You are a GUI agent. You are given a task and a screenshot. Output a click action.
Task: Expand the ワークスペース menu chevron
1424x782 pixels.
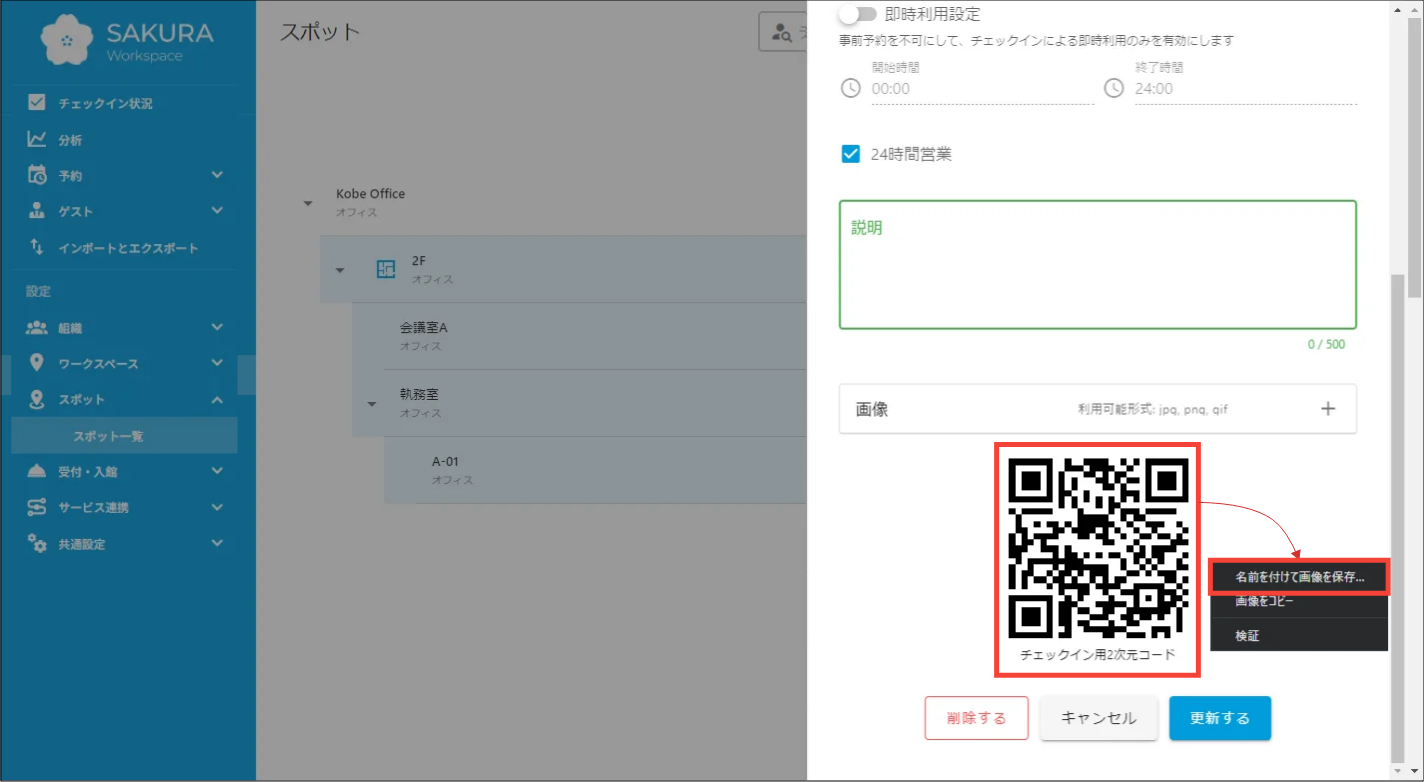(217, 363)
